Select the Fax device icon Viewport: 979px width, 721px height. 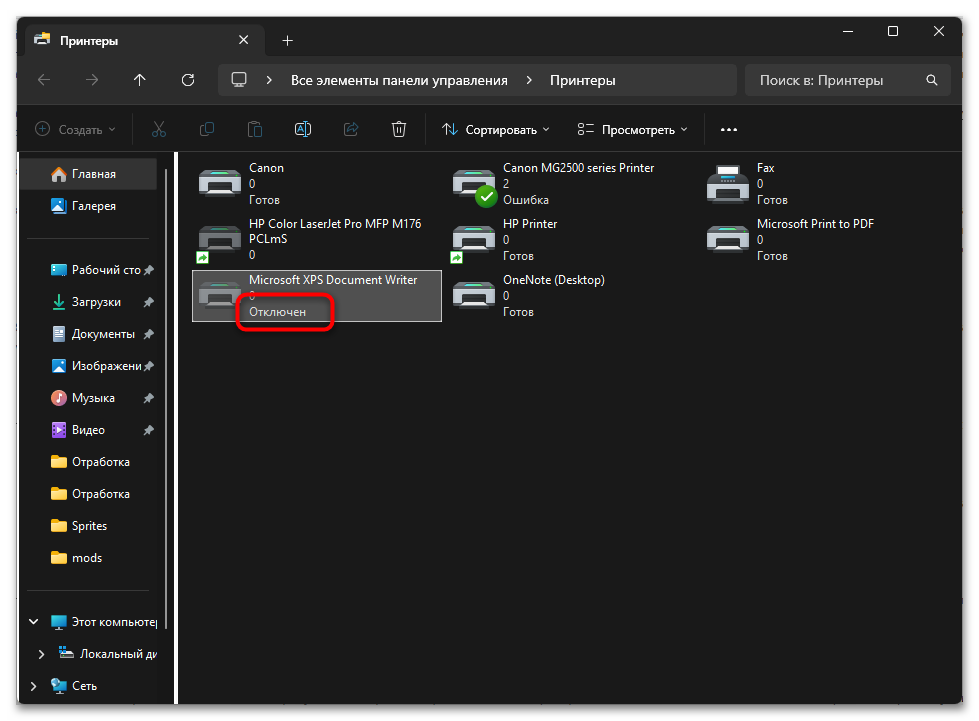coord(727,184)
